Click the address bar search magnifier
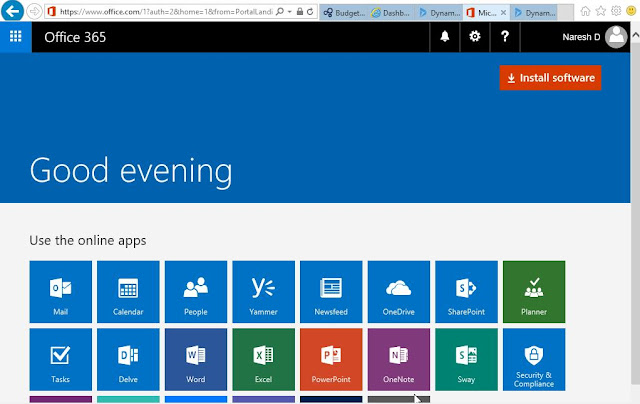This screenshot has width=640, height=404. click(x=280, y=12)
